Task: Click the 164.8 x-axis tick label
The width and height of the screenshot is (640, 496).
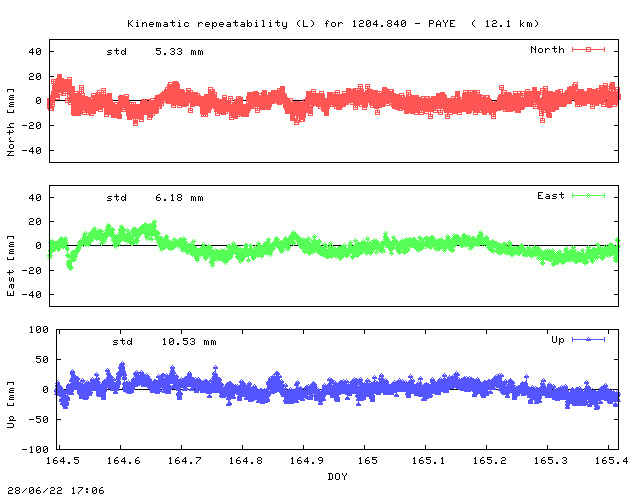Action: (246, 461)
